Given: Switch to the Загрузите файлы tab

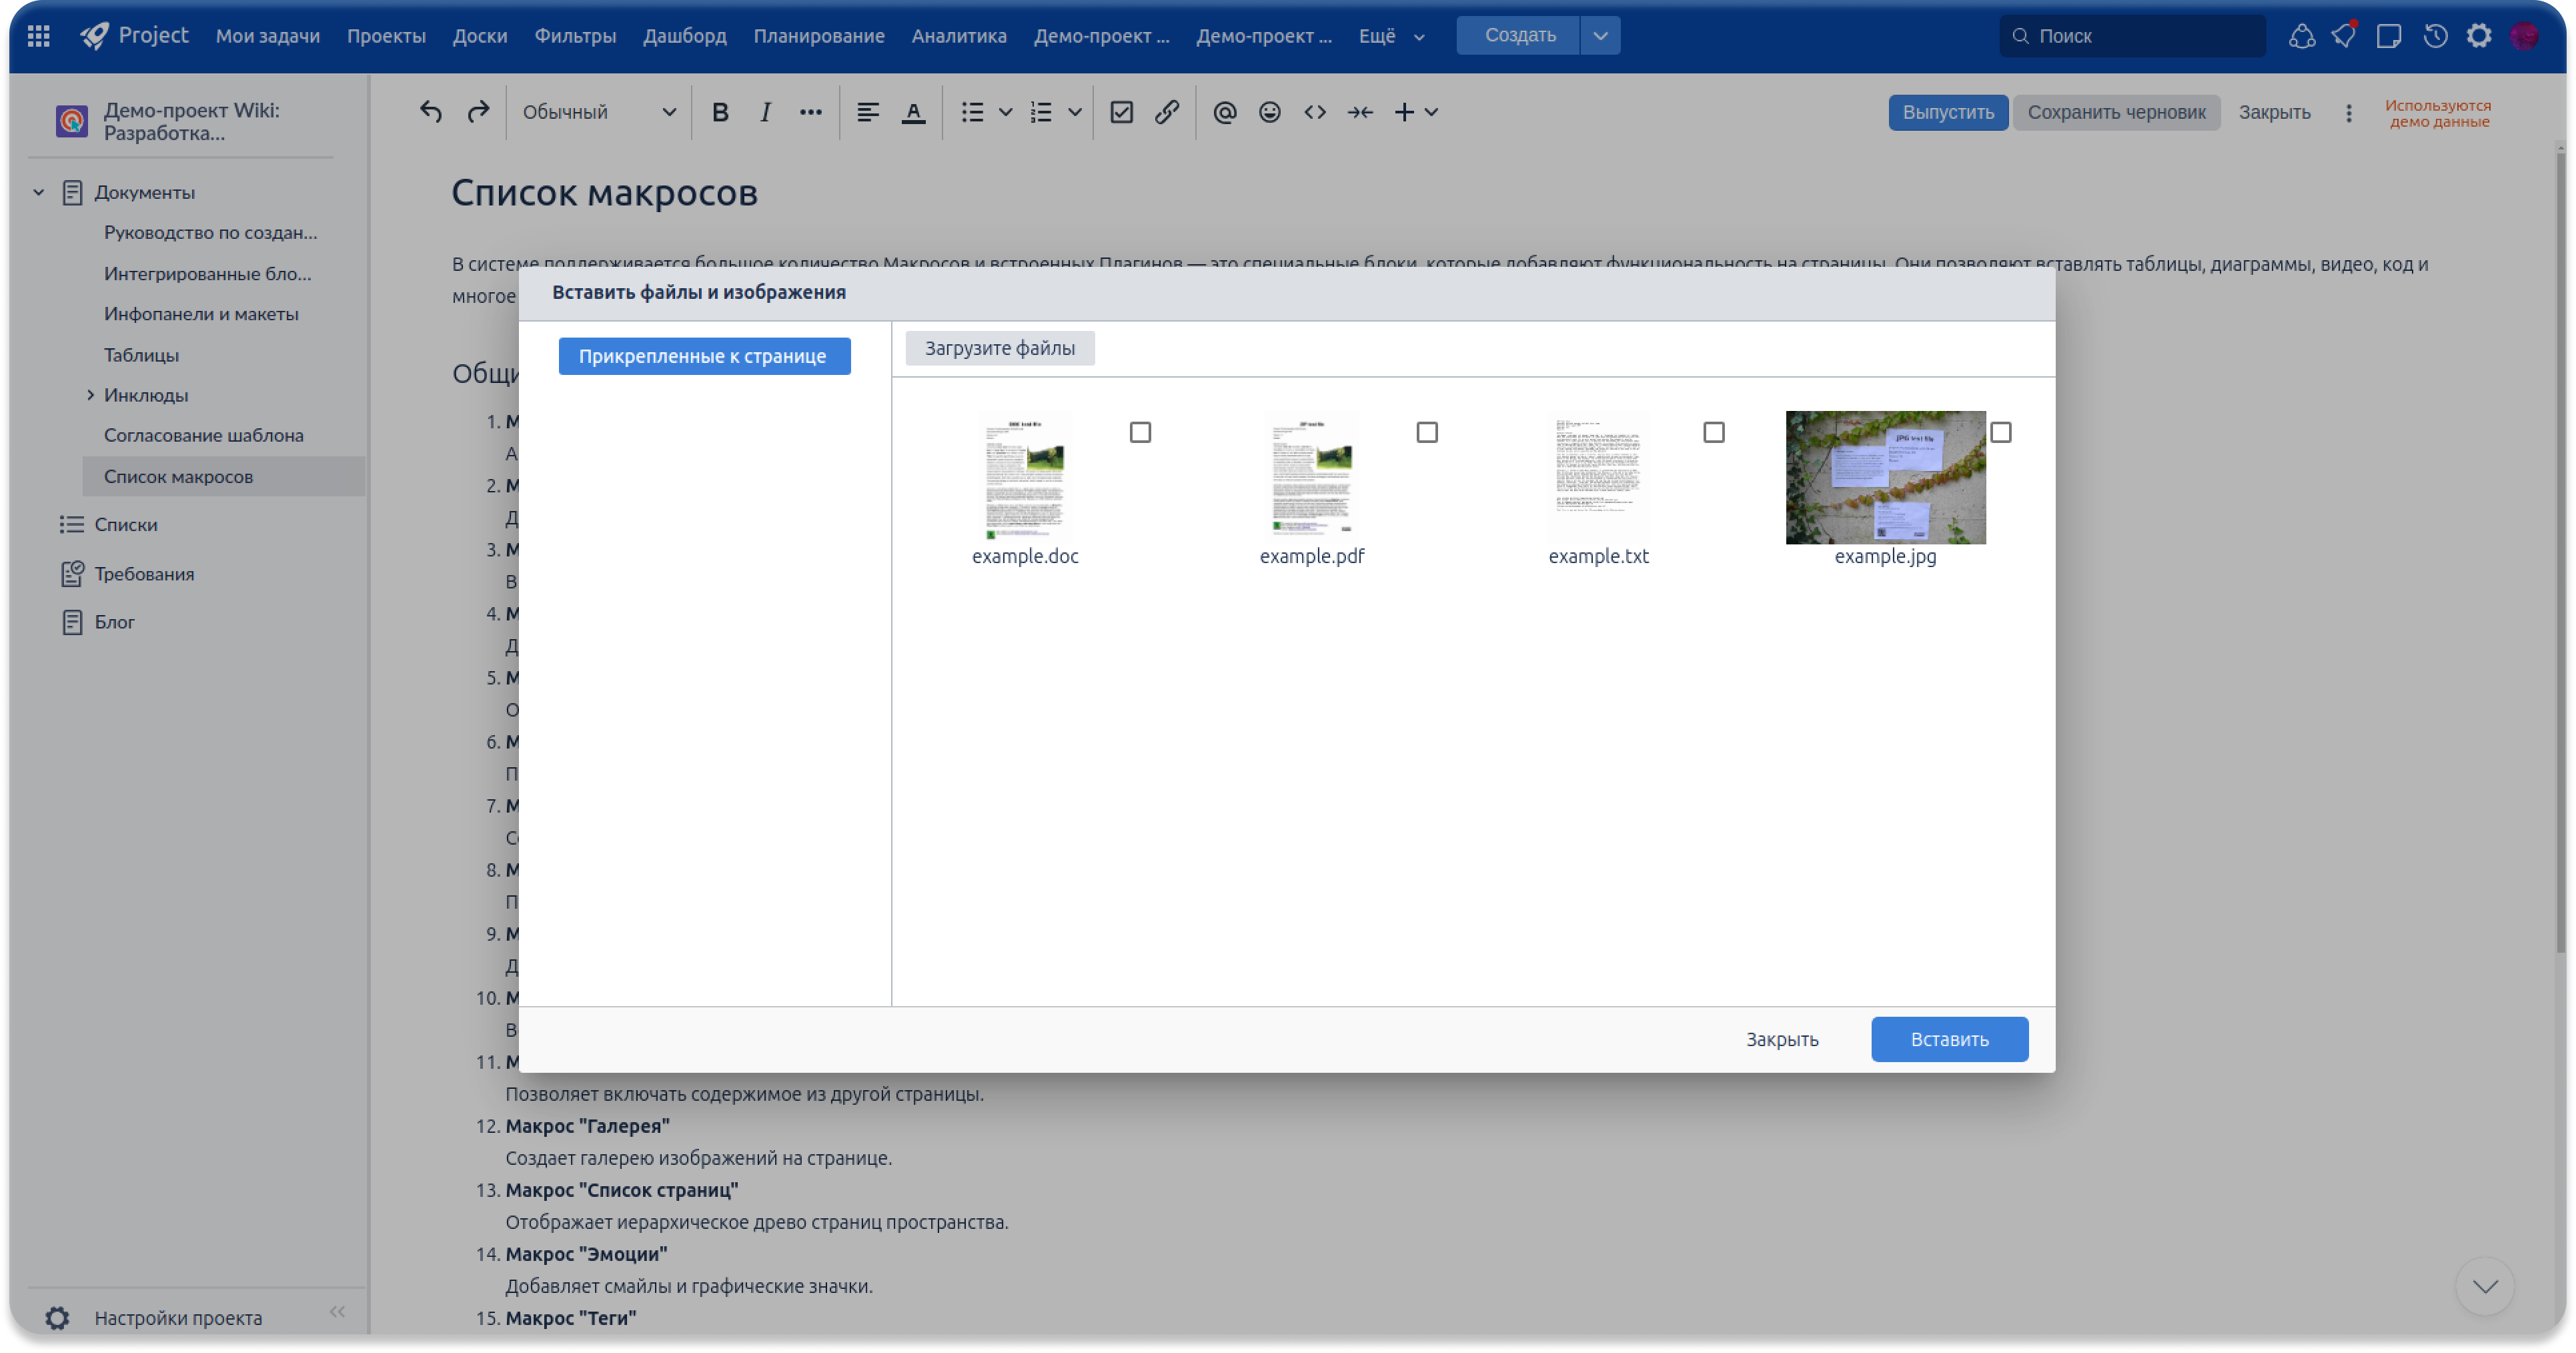Looking at the screenshot, I should 999,348.
